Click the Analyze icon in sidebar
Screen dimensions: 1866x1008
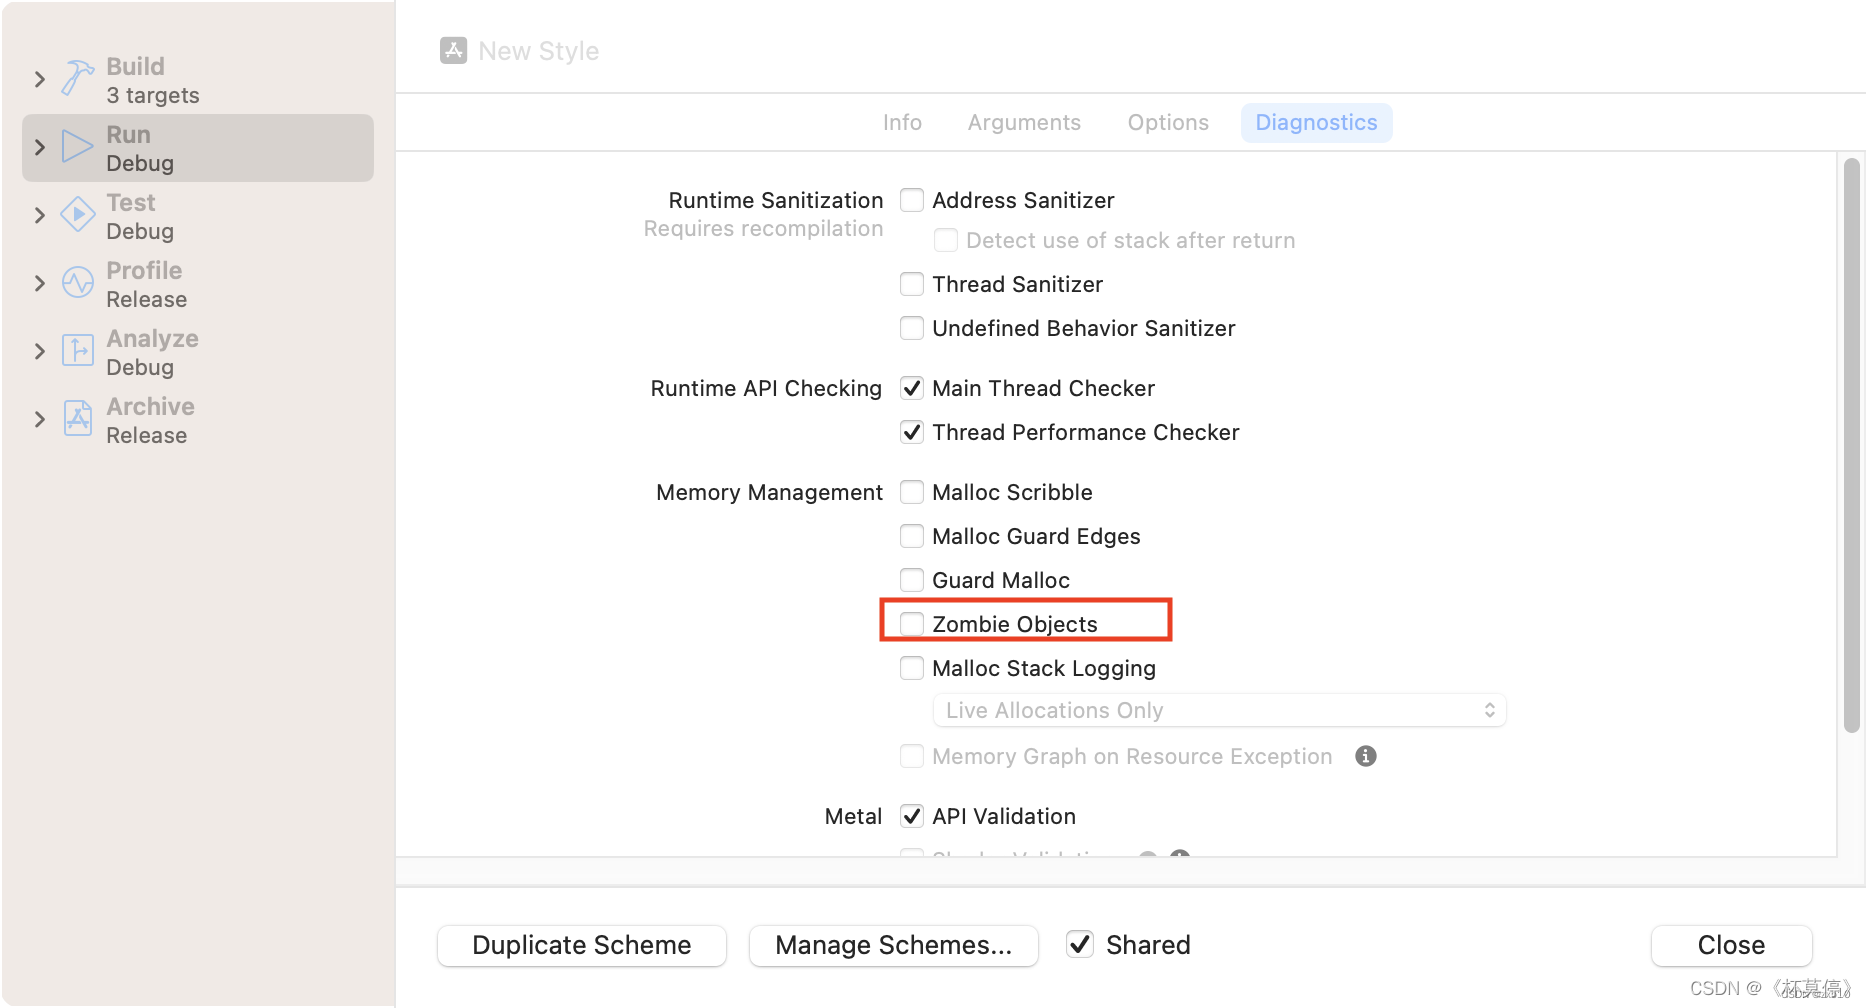pos(78,350)
